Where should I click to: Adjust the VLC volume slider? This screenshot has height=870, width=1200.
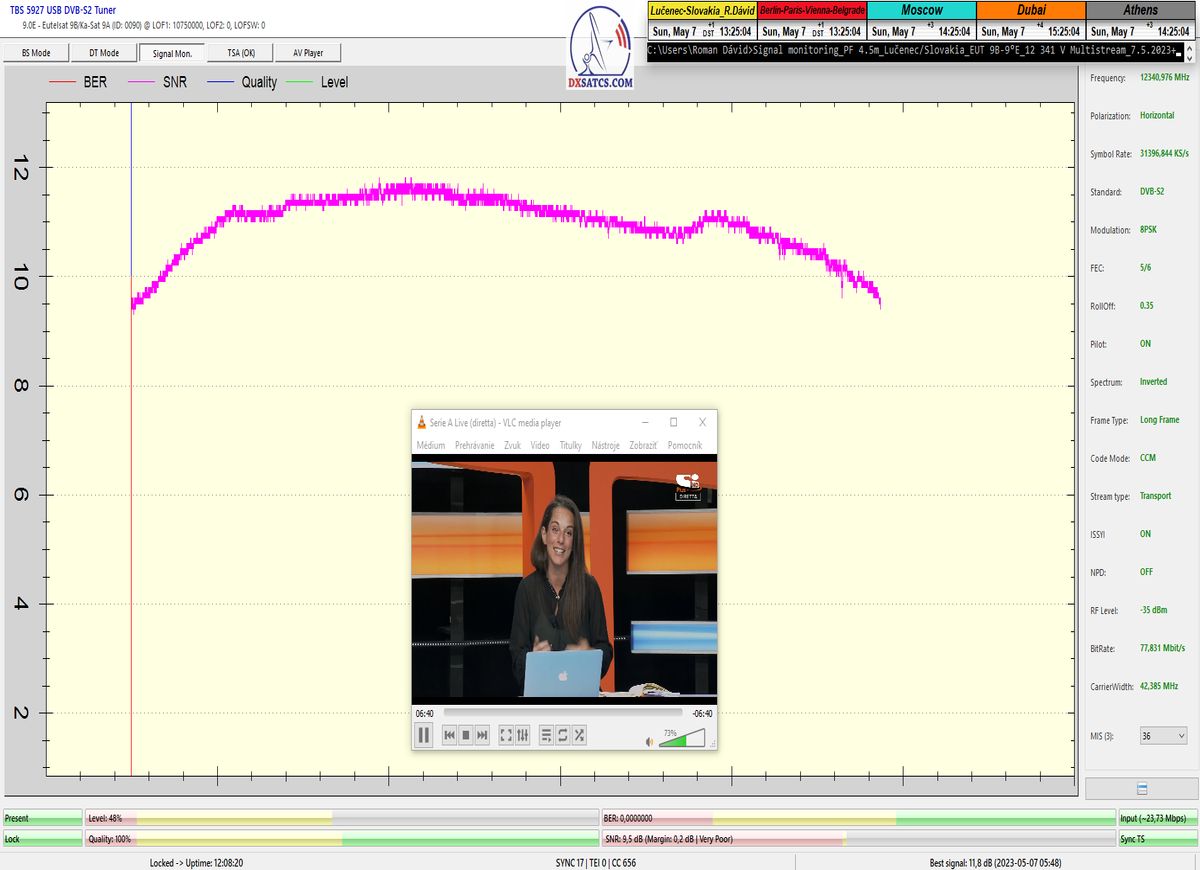683,739
